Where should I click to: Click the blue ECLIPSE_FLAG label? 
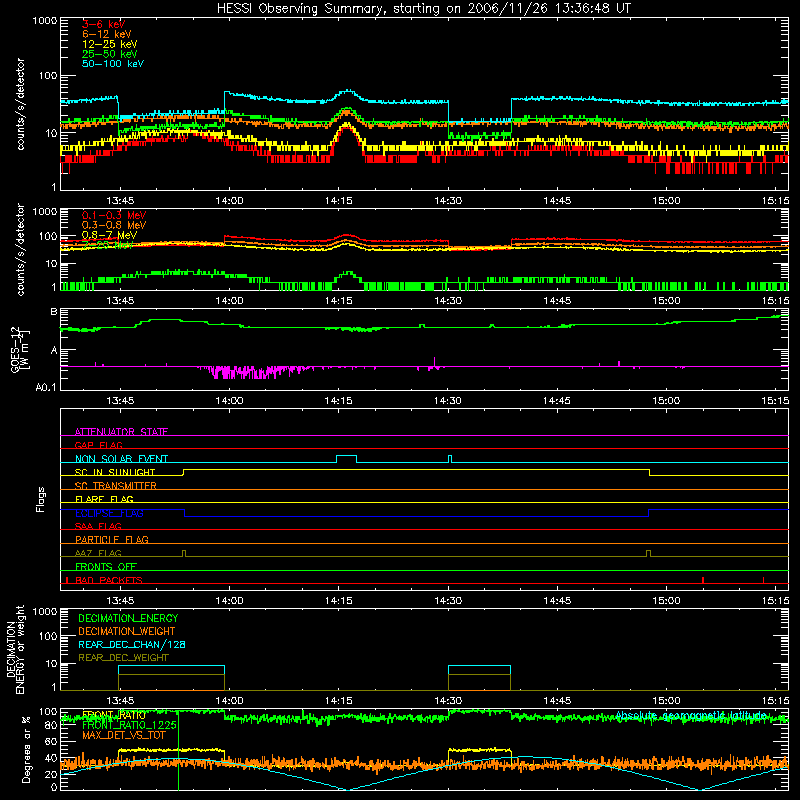(x=109, y=513)
